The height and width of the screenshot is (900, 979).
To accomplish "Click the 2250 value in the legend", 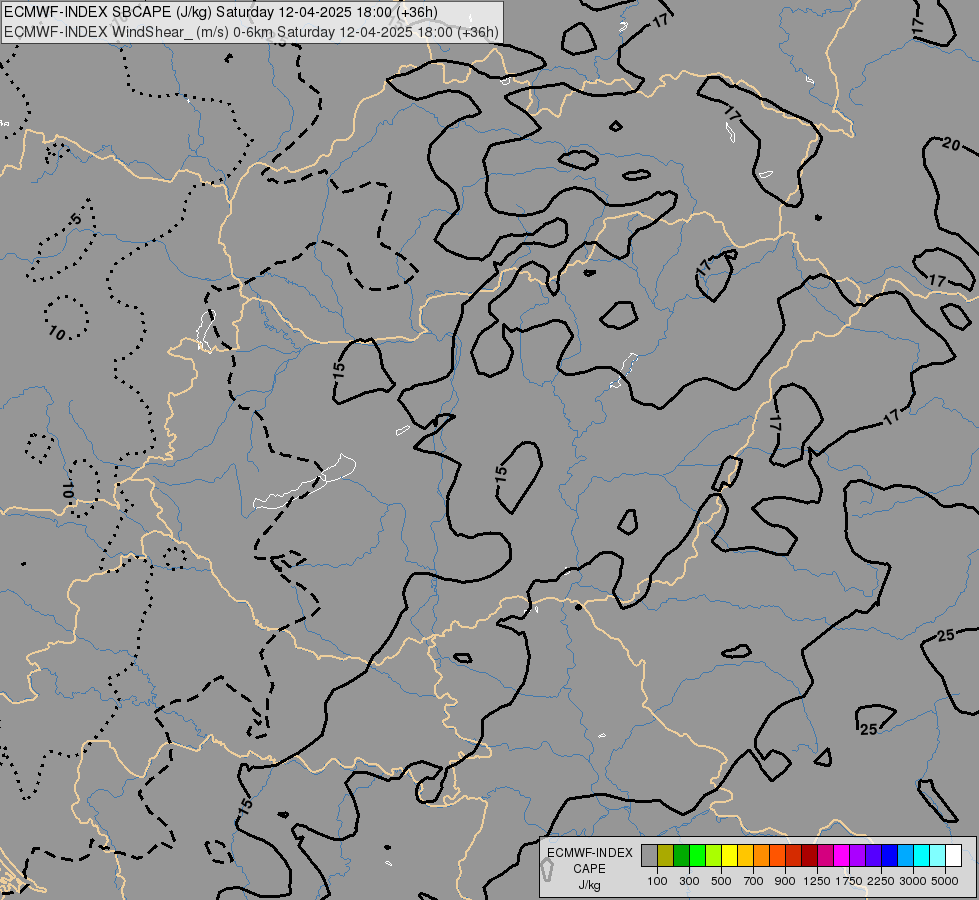I will [881, 881].
